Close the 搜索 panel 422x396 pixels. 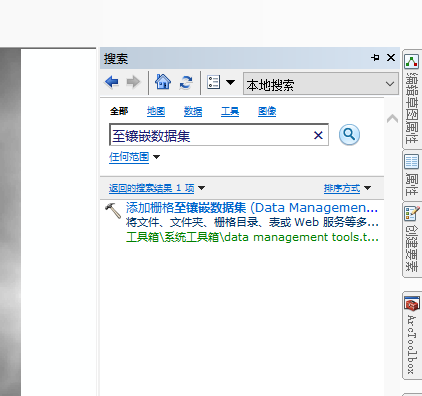[391, 58]
